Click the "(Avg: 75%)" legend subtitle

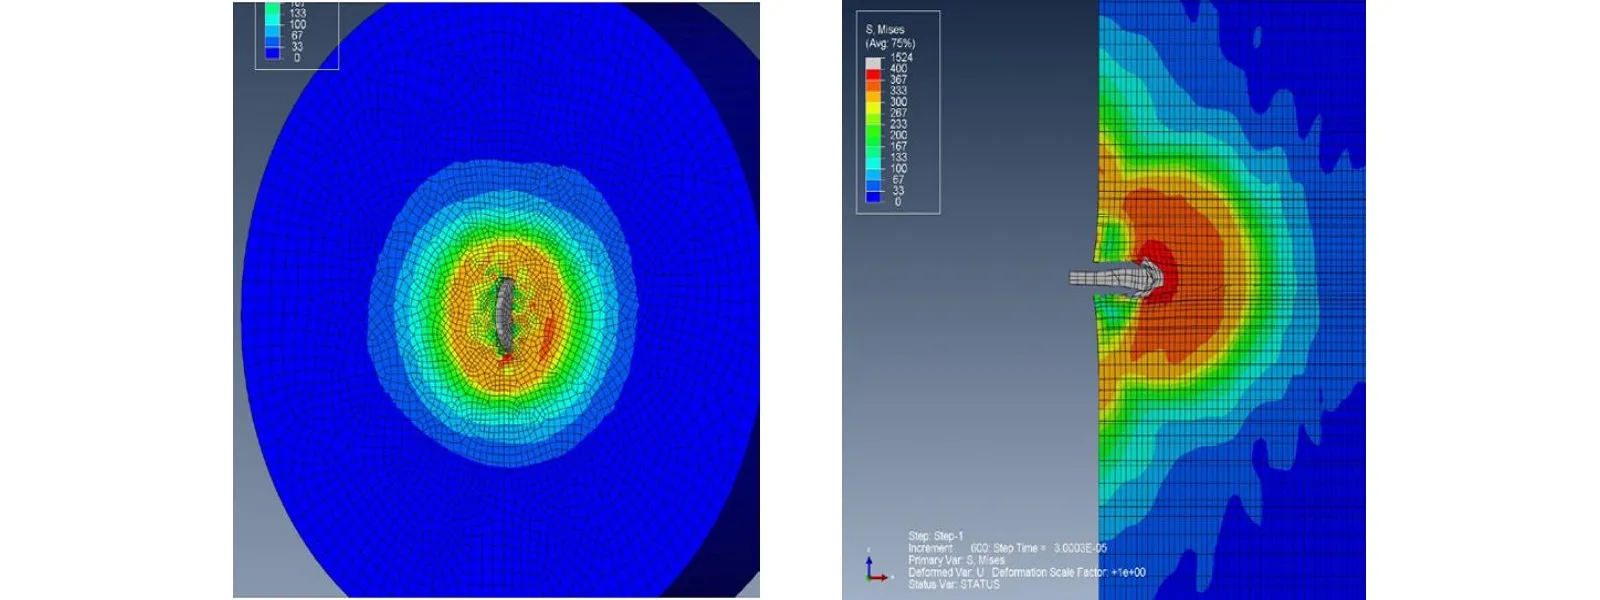click(x=890, y=43)
